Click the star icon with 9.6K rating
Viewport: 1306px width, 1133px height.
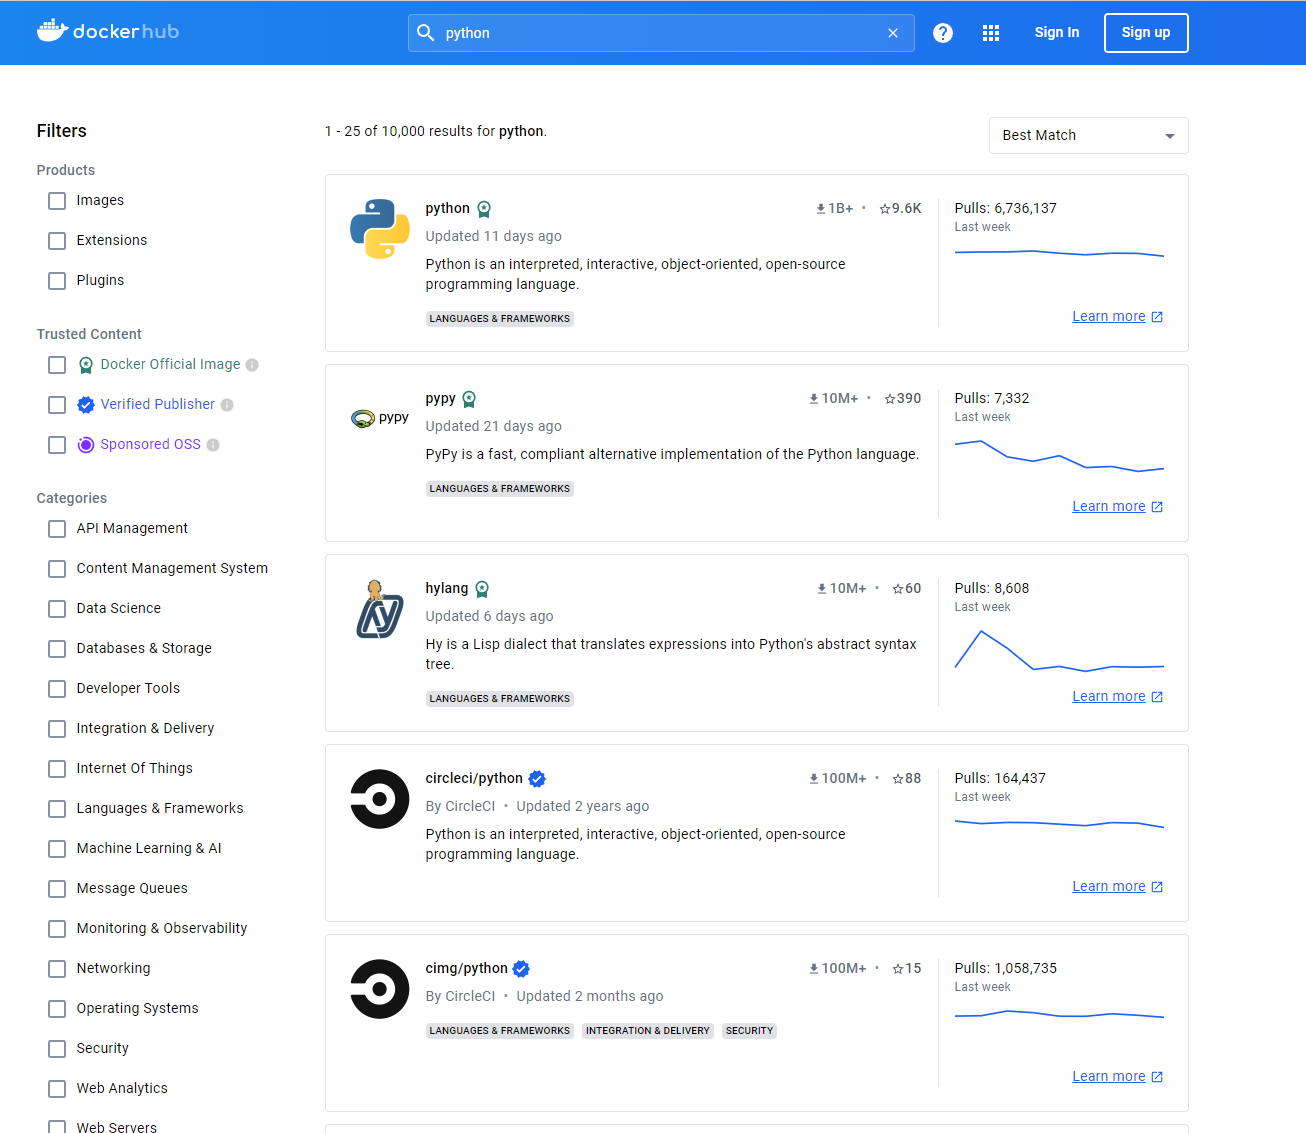[885, 209]
